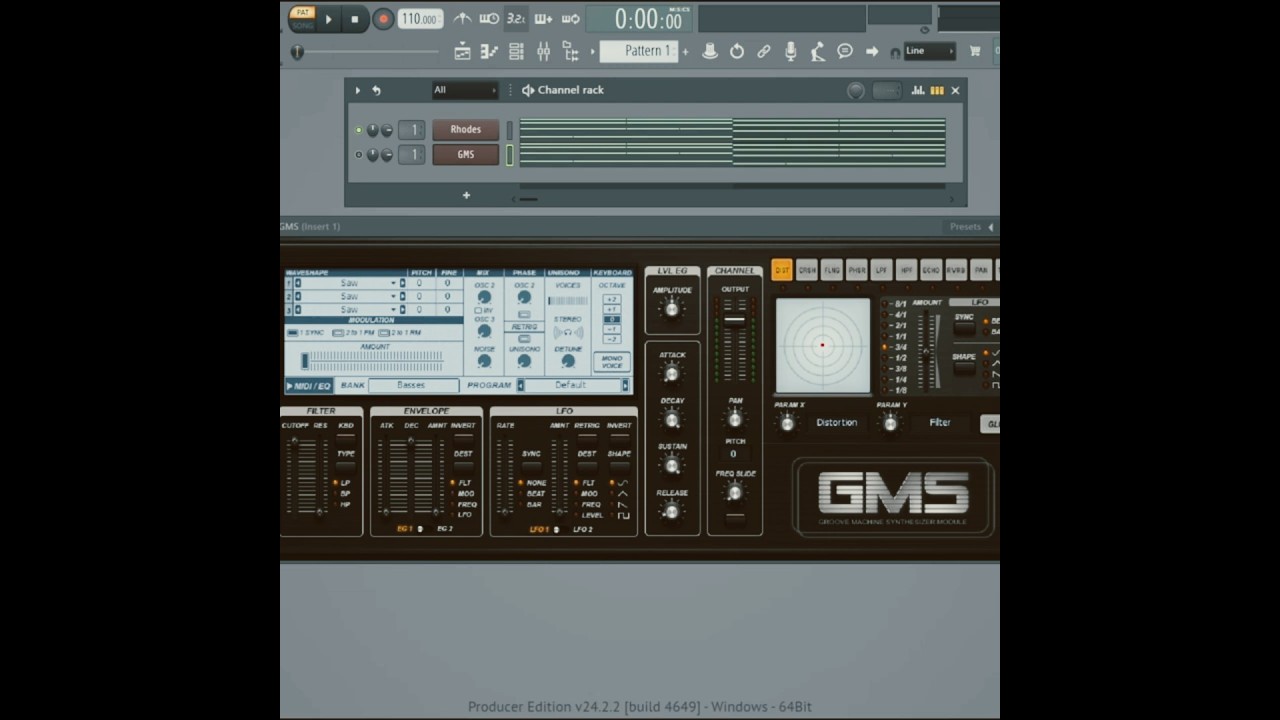The height and width of the screenshot is (720, 1280).
Task: Add new pattern with plus button
Action: pyautogui.click(x=685, y=52)
